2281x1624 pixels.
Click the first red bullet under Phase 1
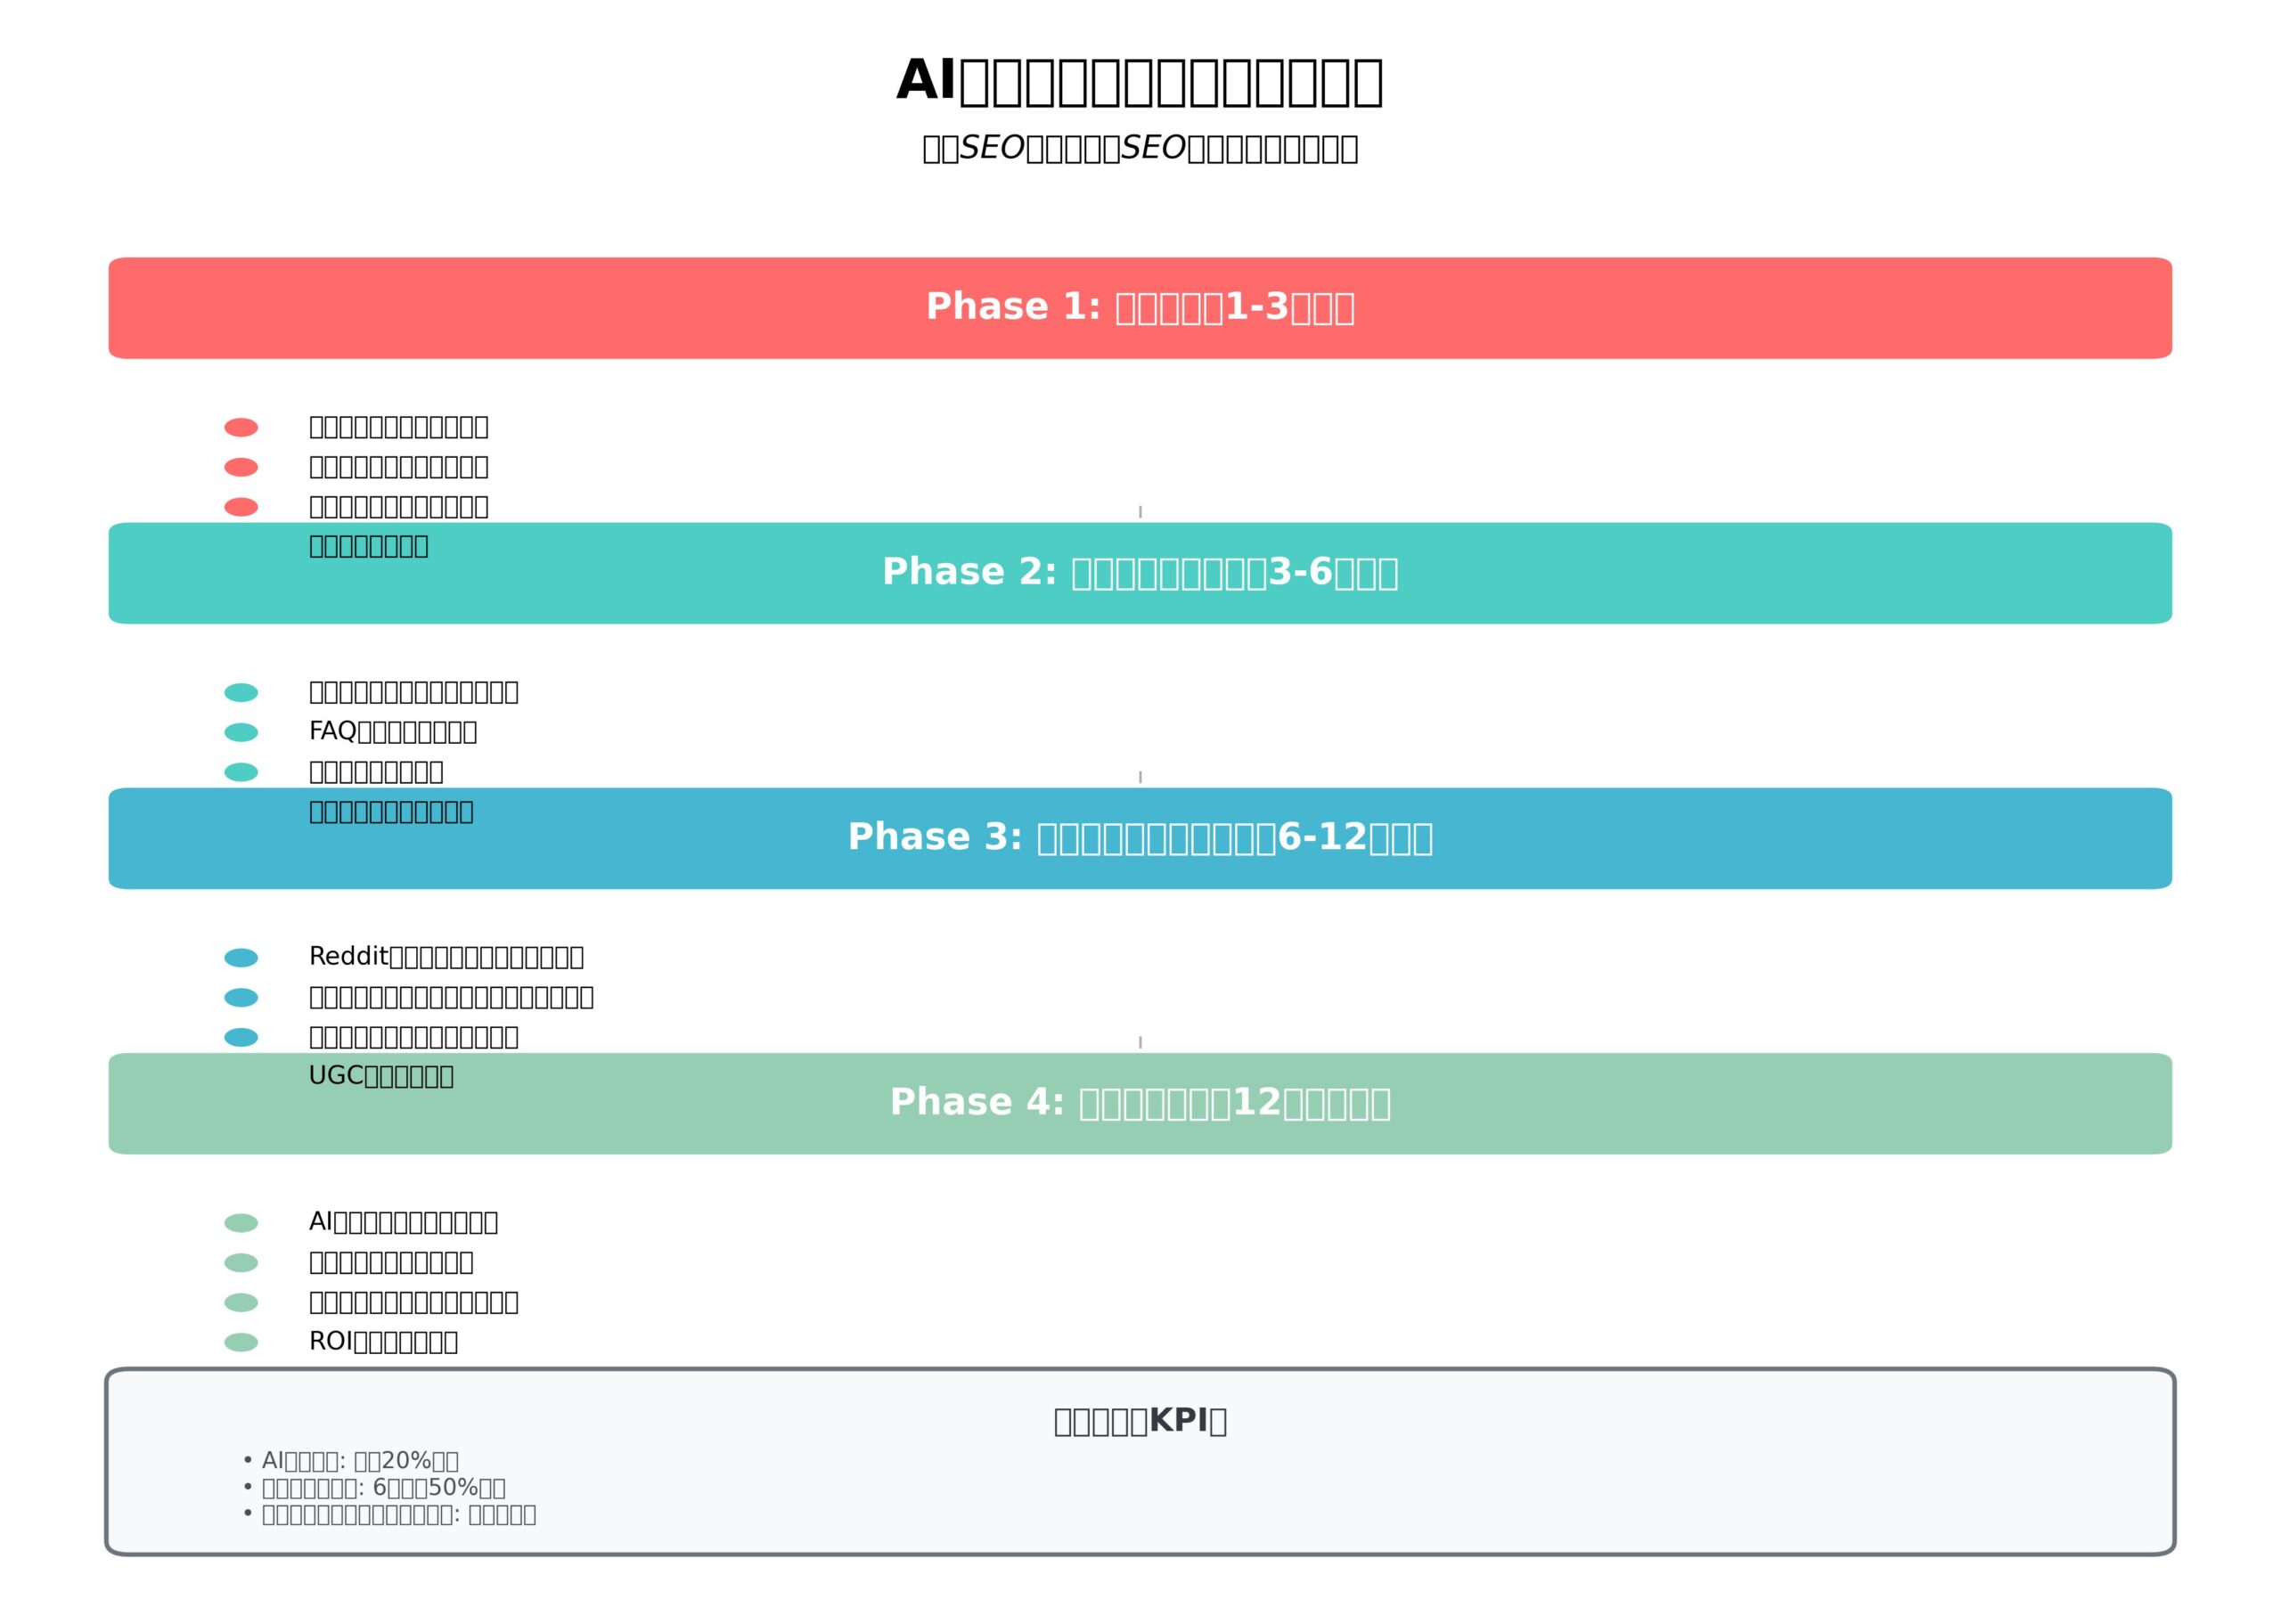(241, 427)
